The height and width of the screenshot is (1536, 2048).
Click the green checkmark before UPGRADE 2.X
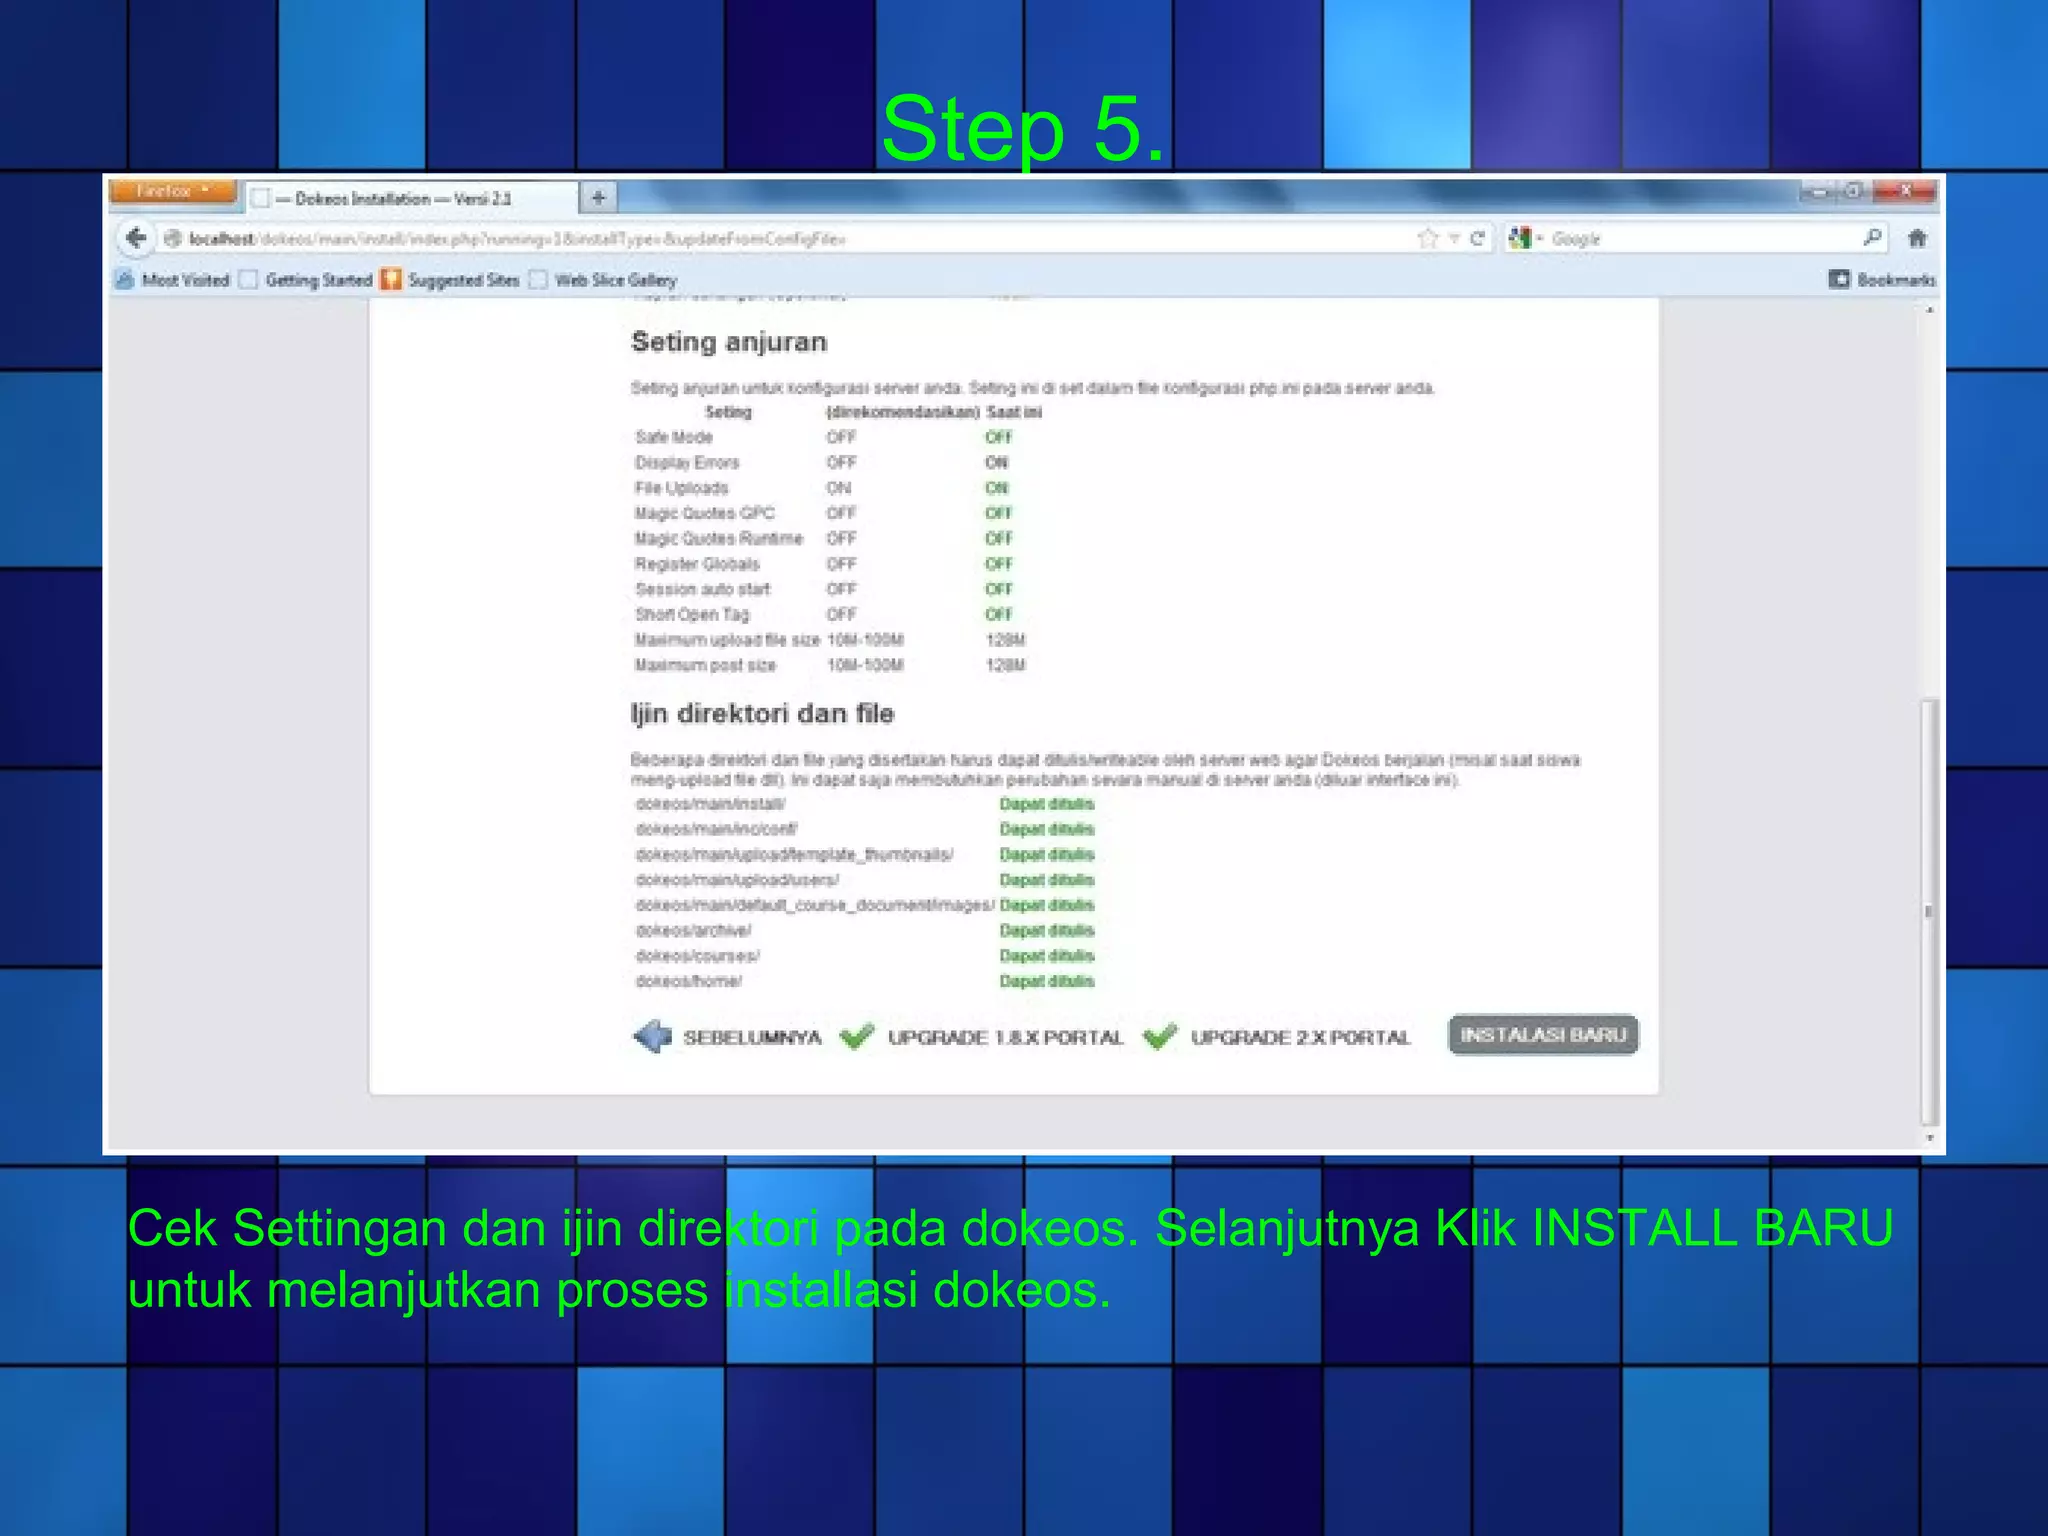pos(1160,1036)
